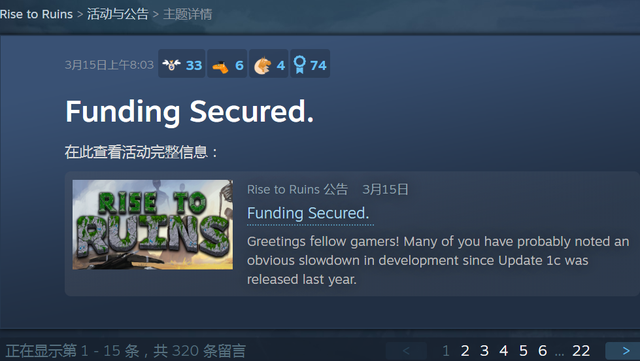Click the Rise to Ruins banner thumbnail
640x361 pixels.
(x=153, y=225)
